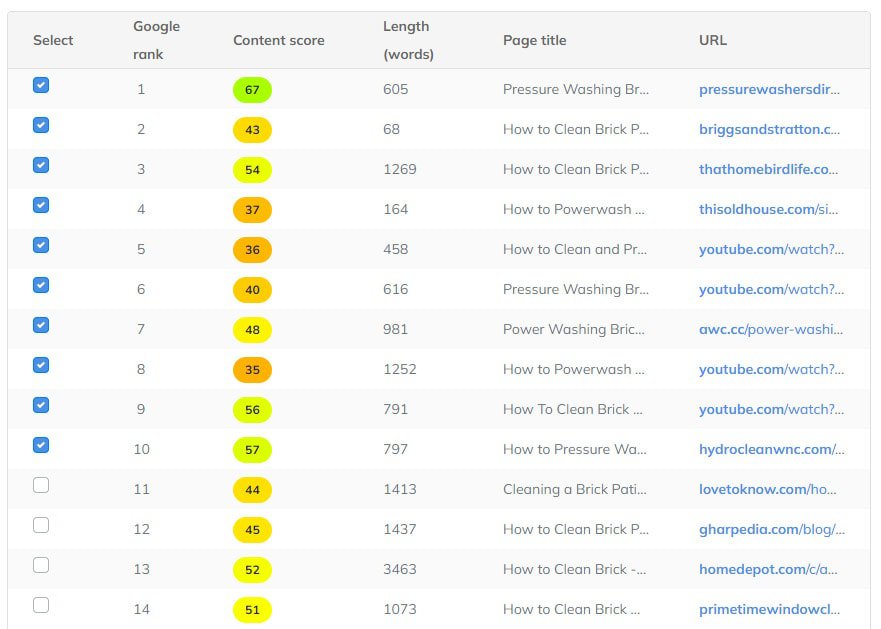The height and width of the screenshot is (629, 881).
Task: Uncheck the rank 10 hydrocleanwnc checkbox
Action: (41, 445)
